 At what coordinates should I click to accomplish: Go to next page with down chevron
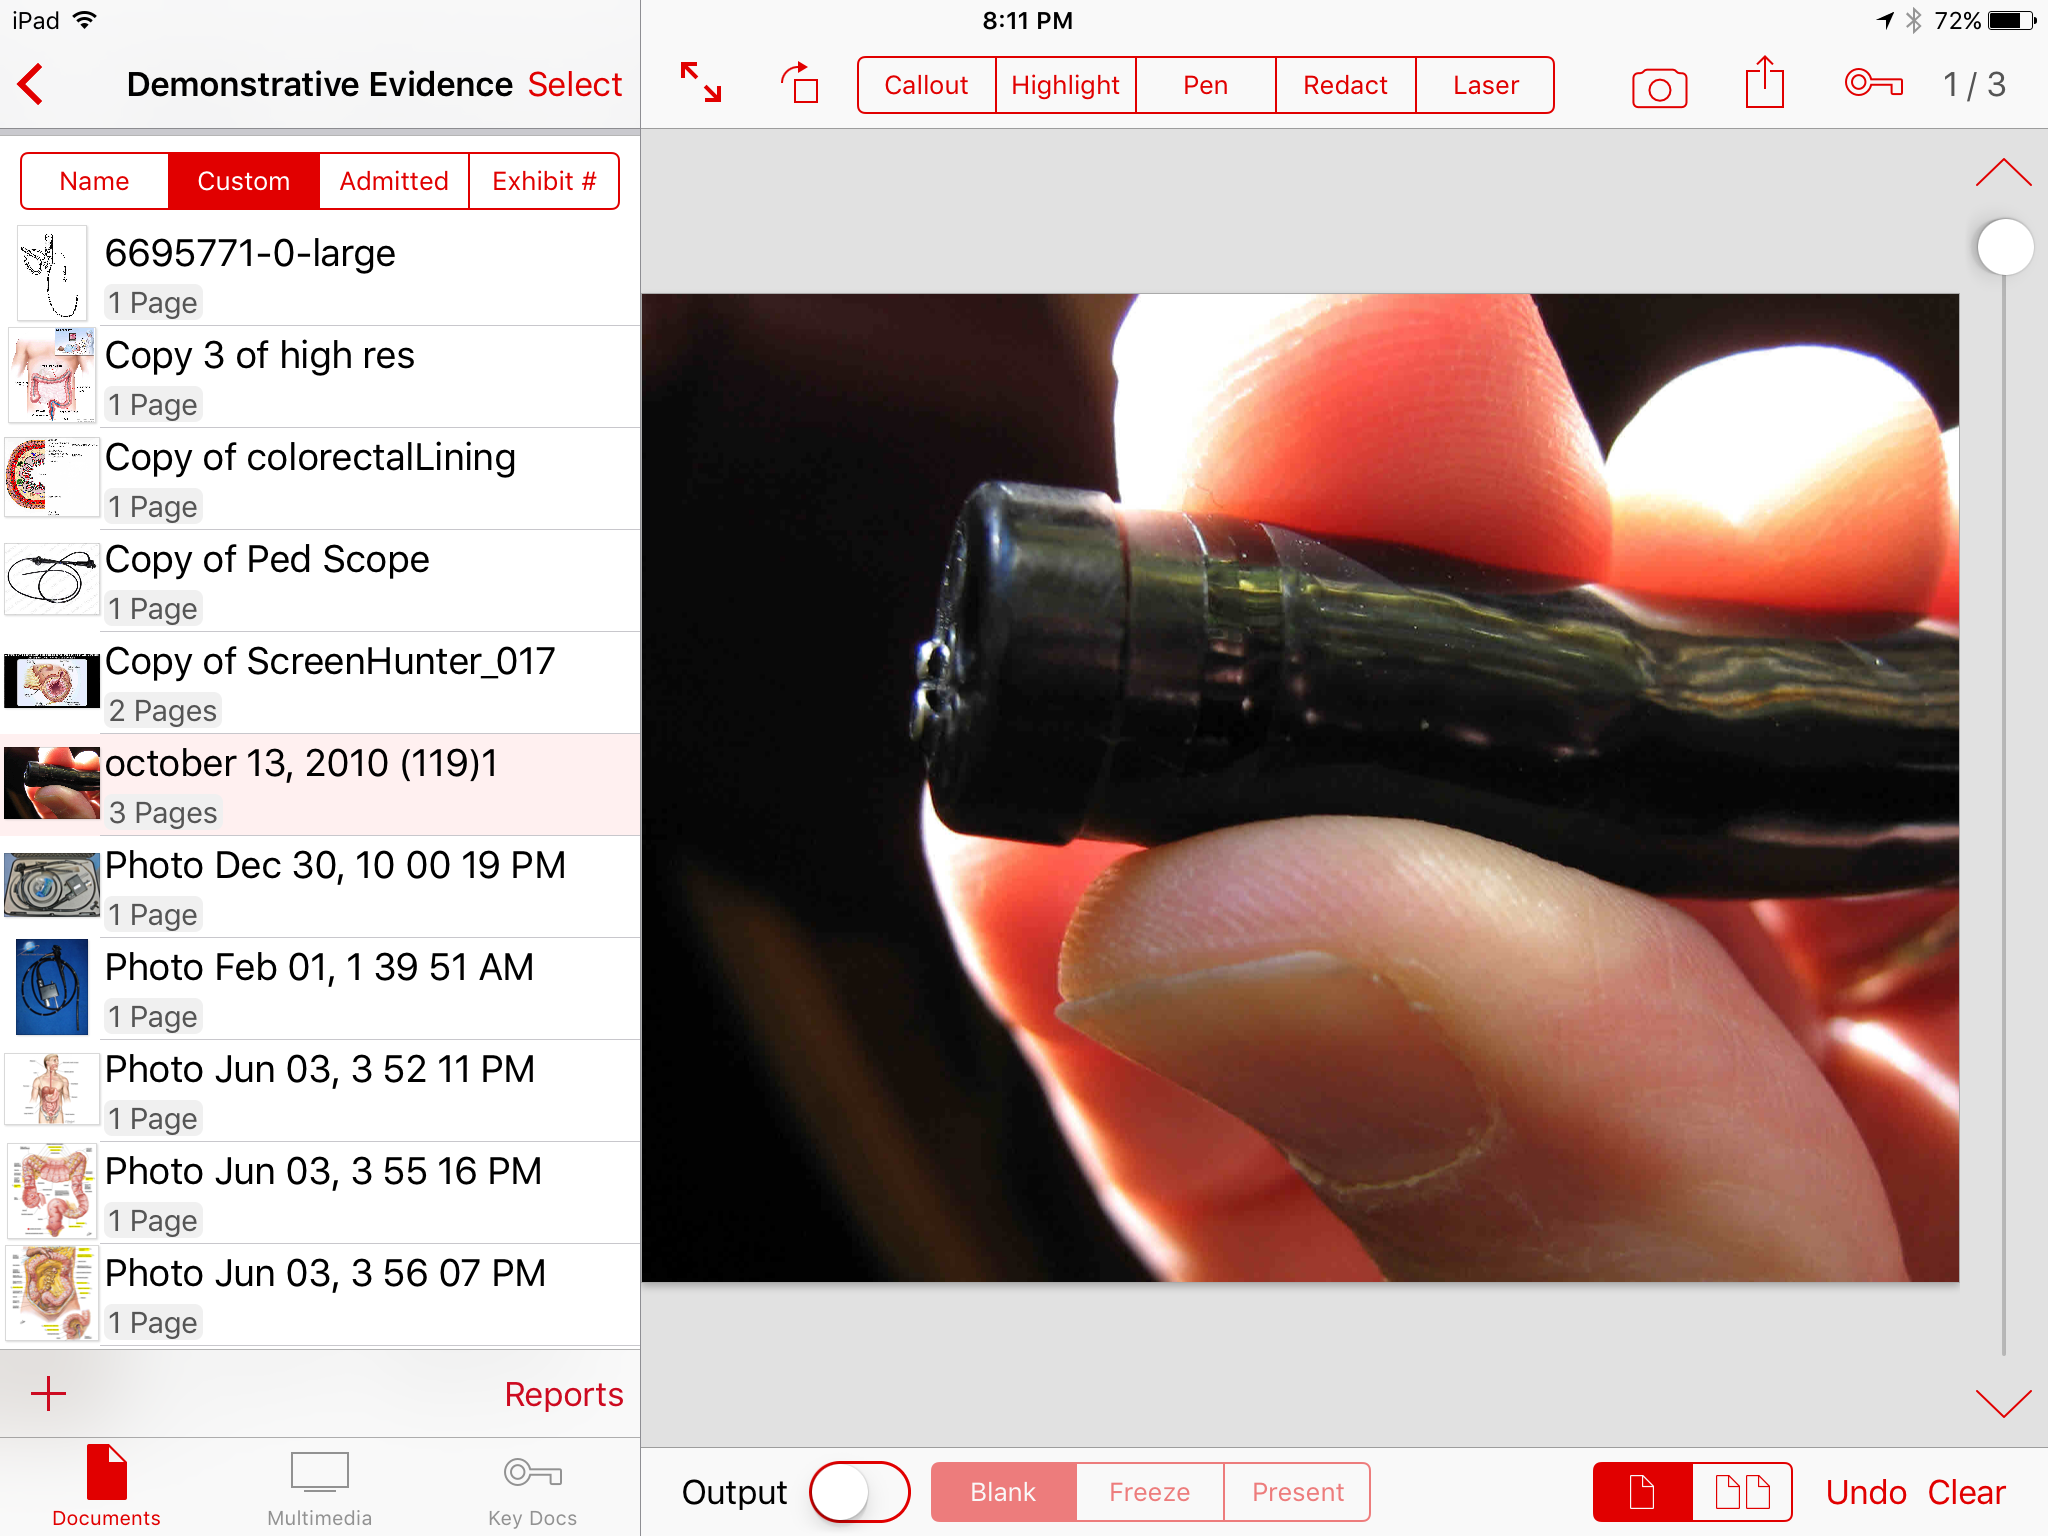(2003, 1403)
